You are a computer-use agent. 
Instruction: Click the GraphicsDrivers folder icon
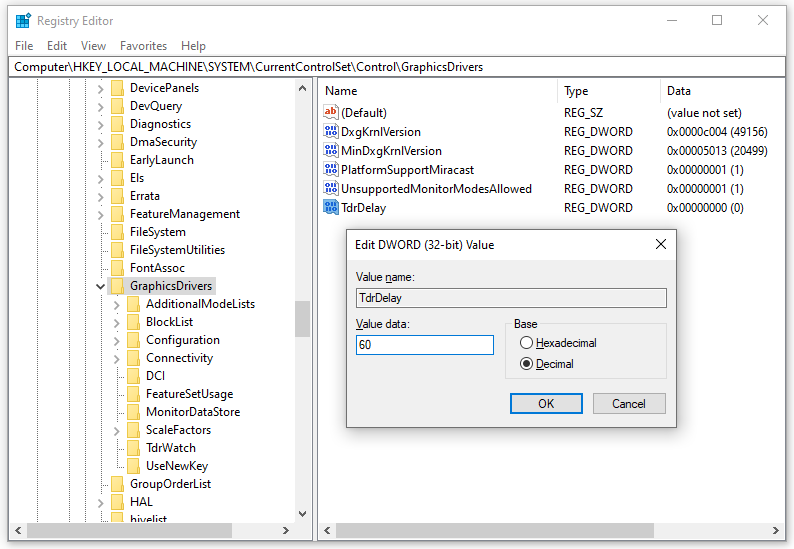[x=117, y=286]
